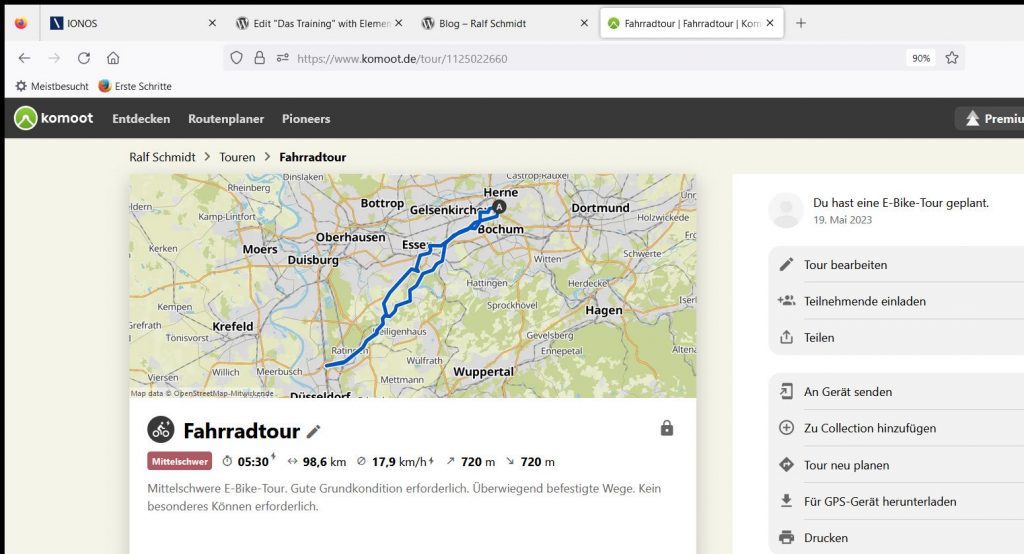1024x554 pixels.
Task: Bookmark page with the star icon
Action: click(x=952, y=58)
